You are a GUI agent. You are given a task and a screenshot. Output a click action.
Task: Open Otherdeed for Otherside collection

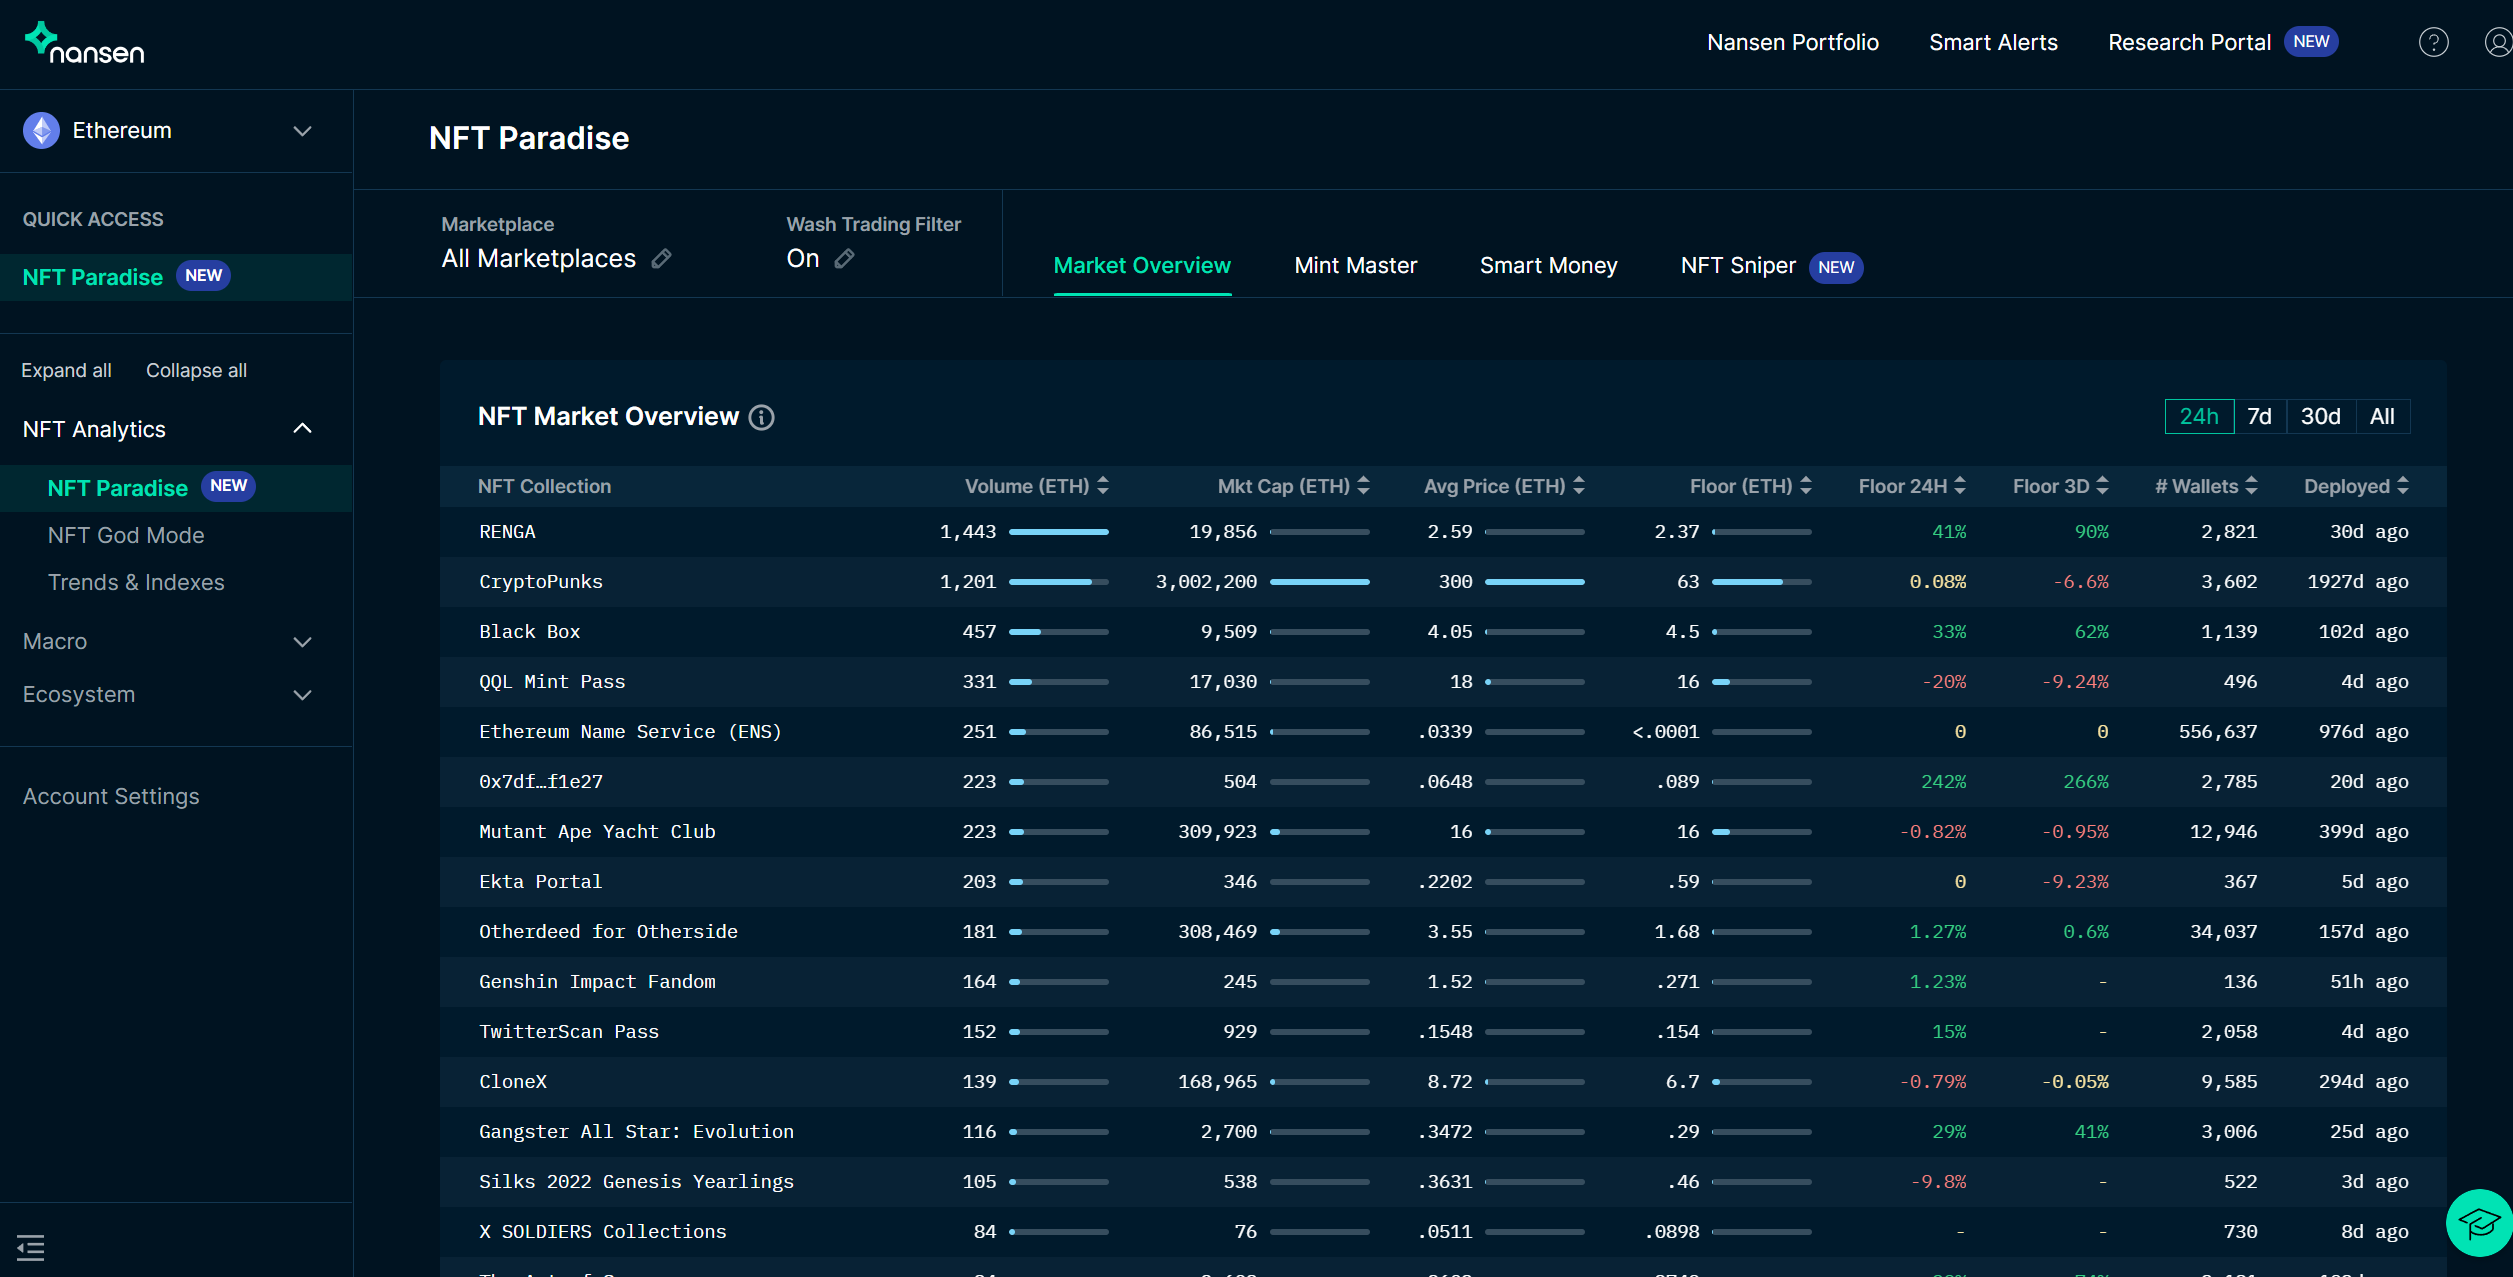coord(608,932)
